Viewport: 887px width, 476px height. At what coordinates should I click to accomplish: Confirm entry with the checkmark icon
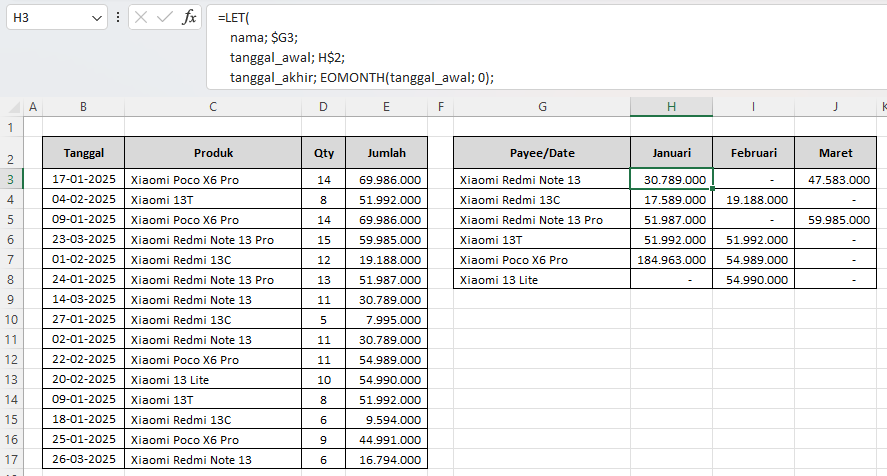[165, 18]
